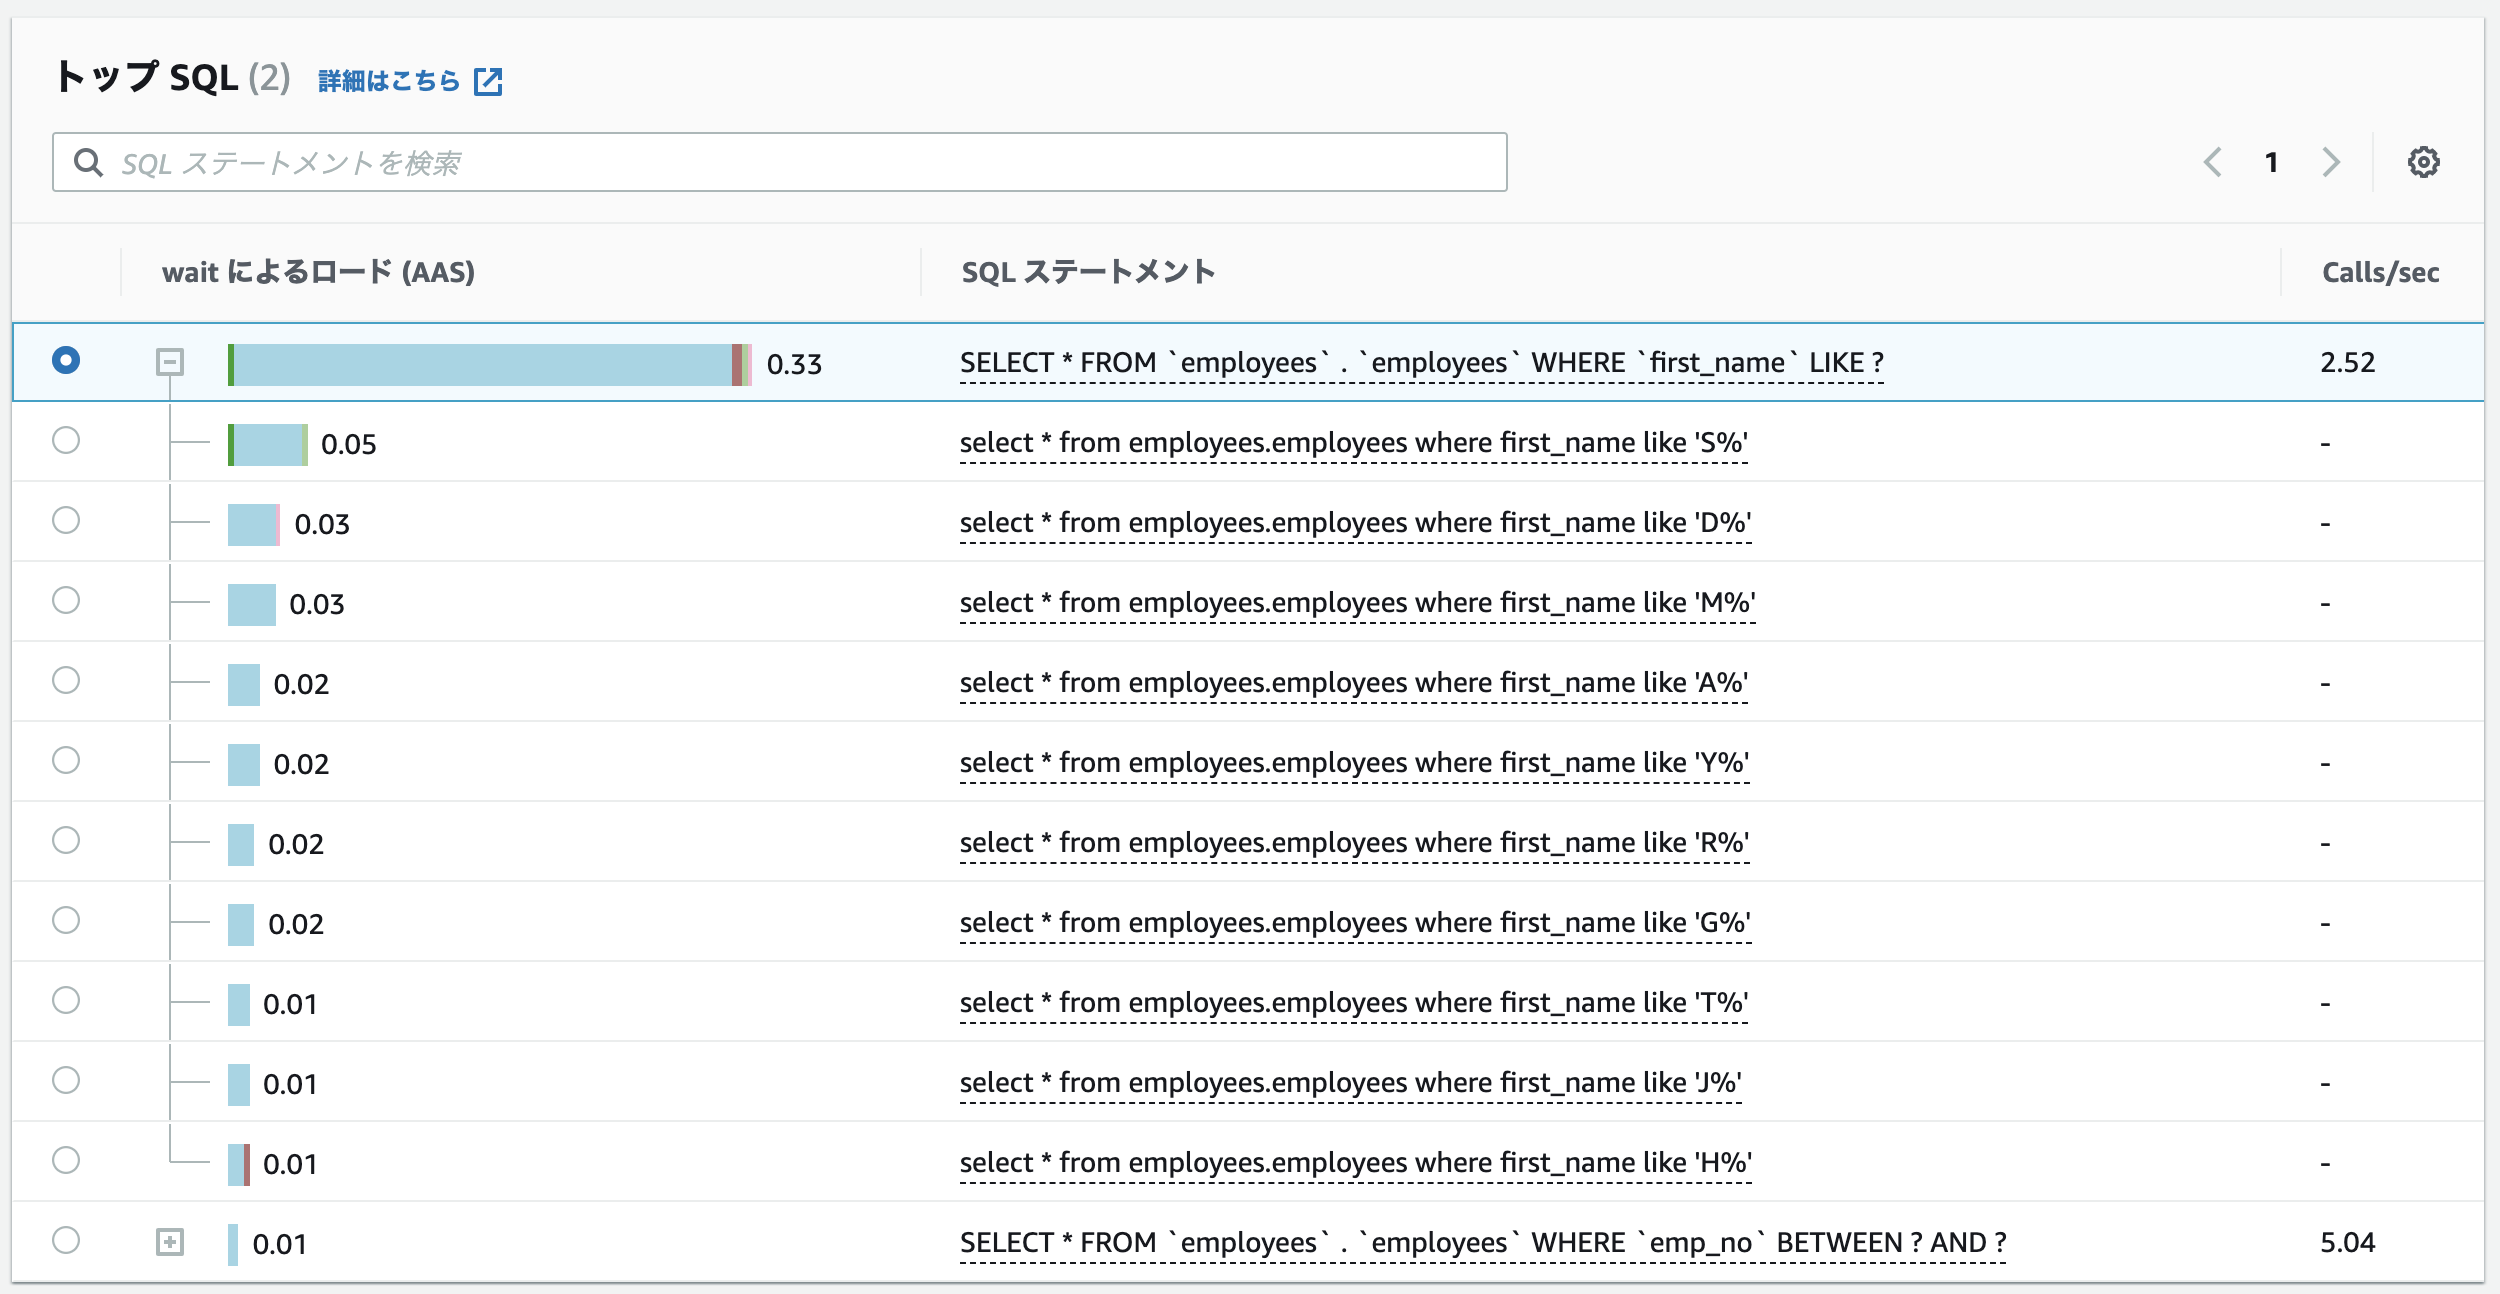Select radio for emp_no BETWEEN query
Image resolution: width=2500 pixels, height=1294 pixels.
[66, 1241]
